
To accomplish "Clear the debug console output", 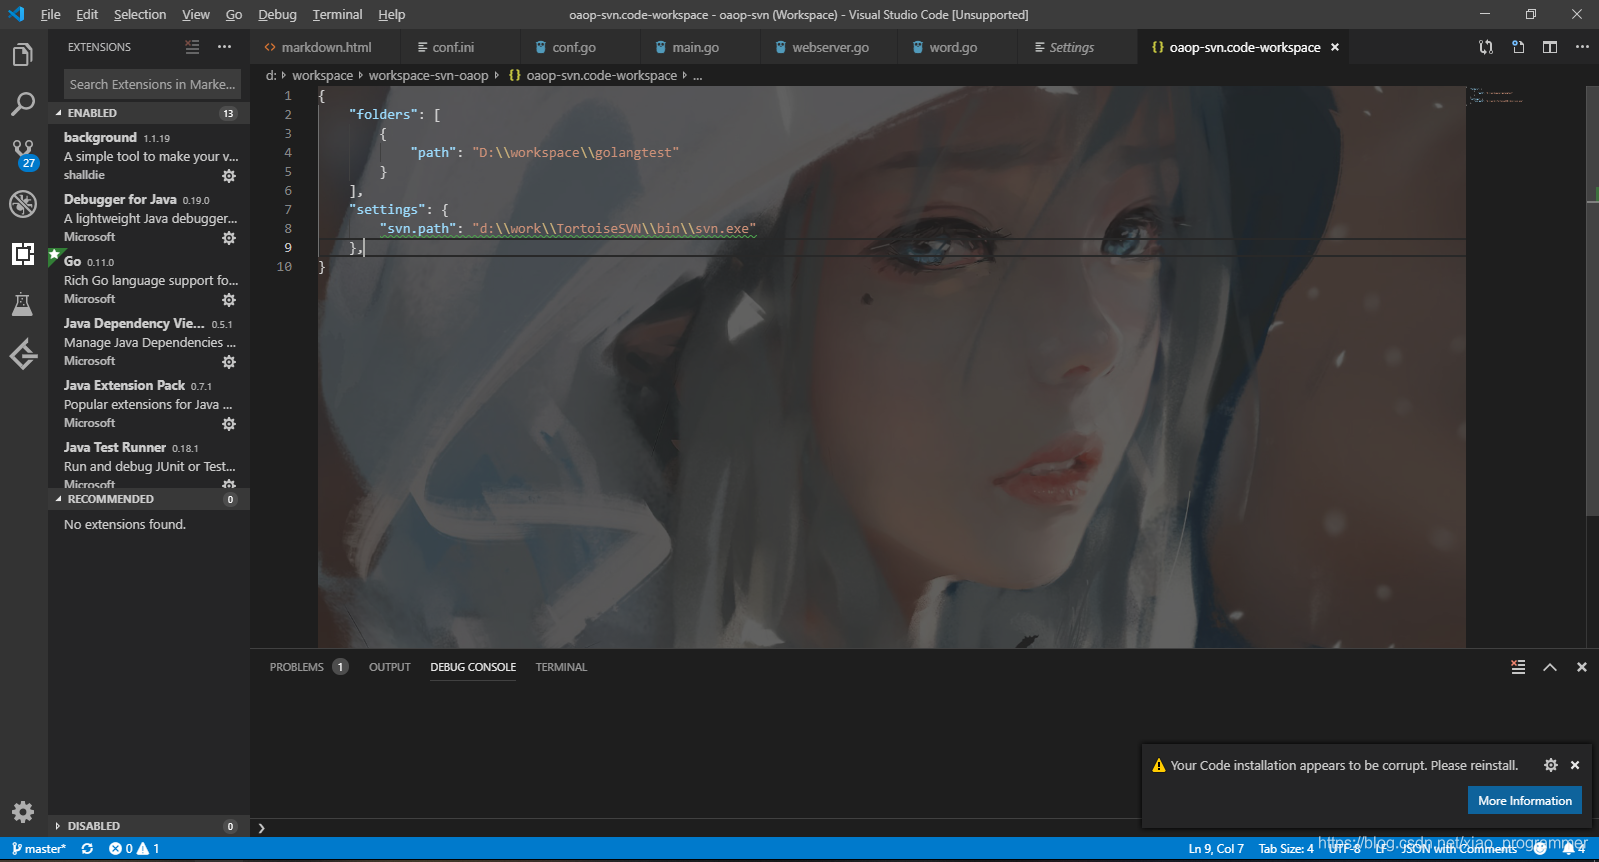I will click(1518, 667).
